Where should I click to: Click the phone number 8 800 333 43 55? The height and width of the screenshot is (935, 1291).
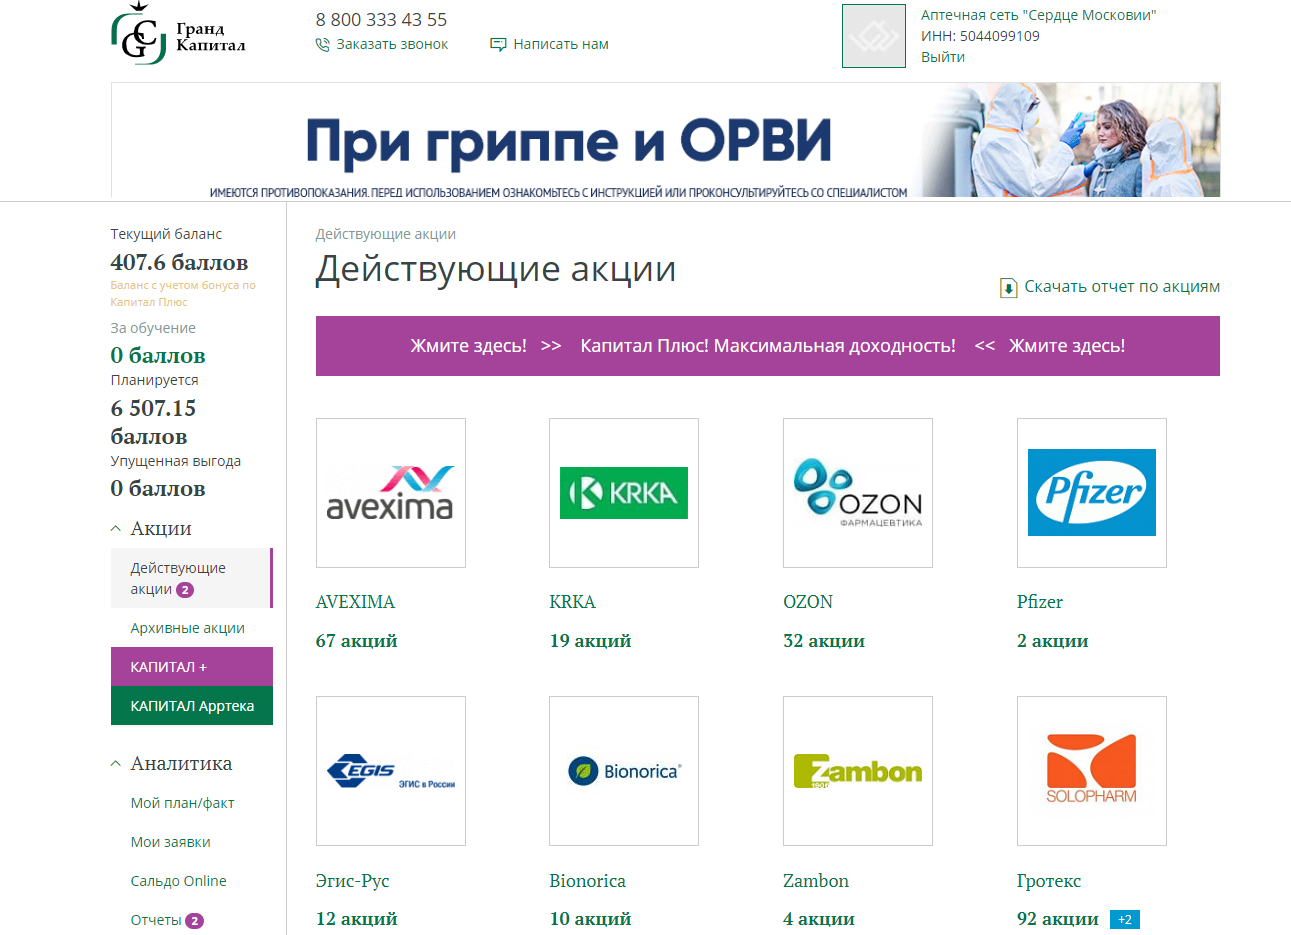click(381, 20)
